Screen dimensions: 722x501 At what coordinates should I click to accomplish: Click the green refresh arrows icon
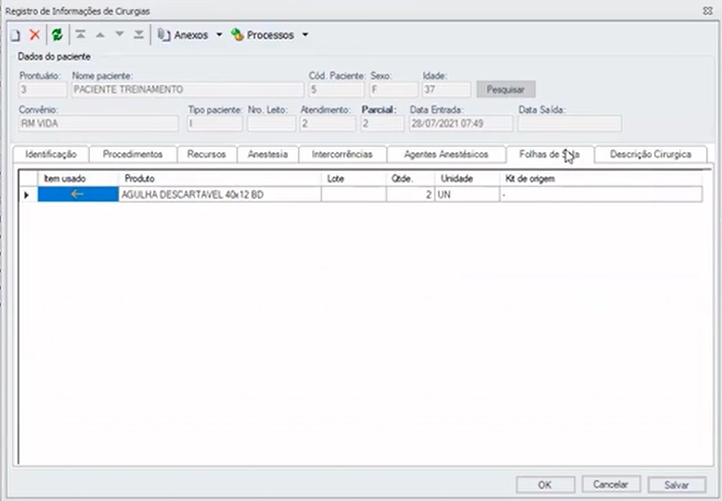tap(57, 35)
